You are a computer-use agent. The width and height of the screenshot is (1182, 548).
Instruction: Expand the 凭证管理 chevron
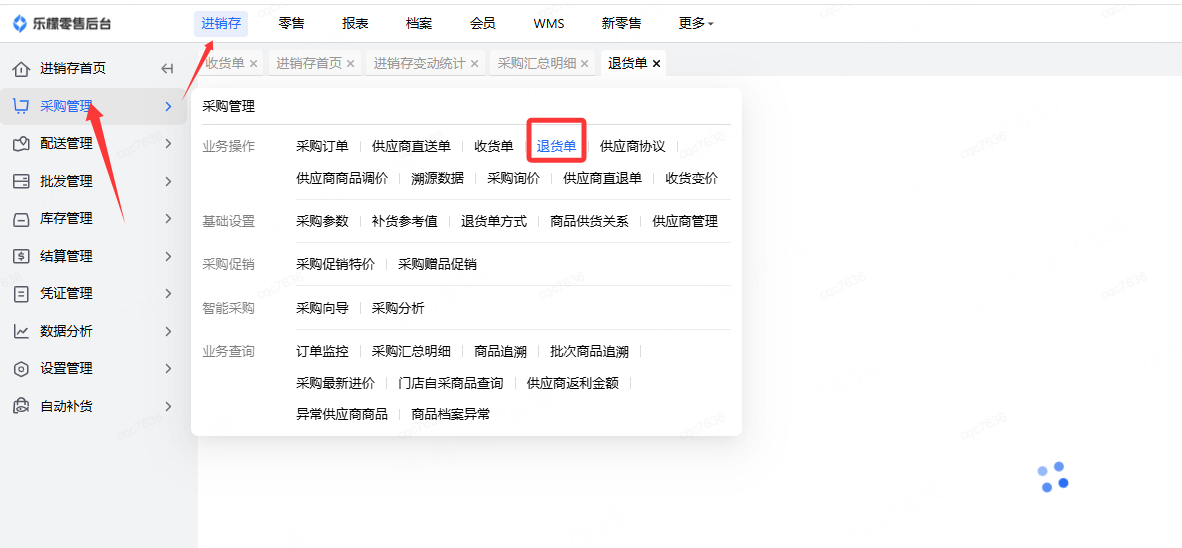(168, 293)
